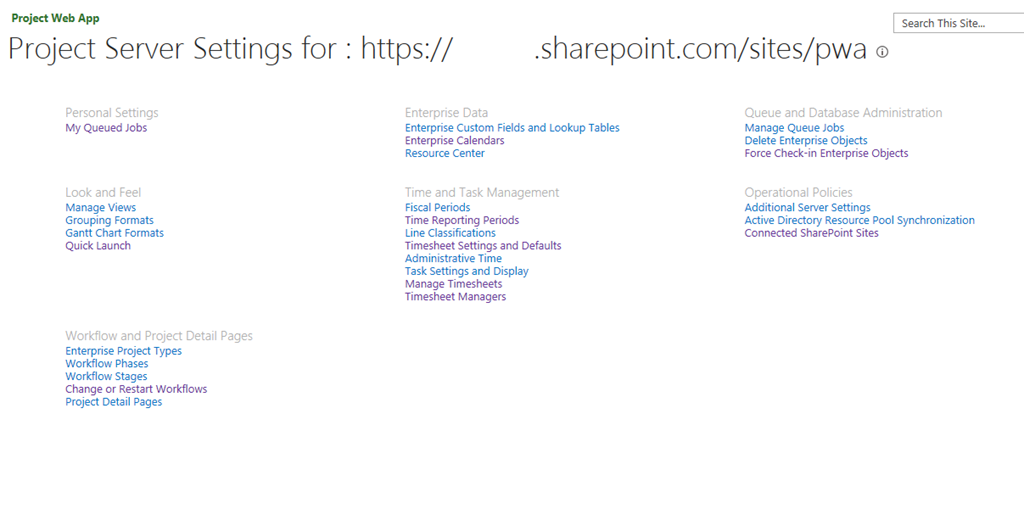Open the Resource Center link

[445, 154]
